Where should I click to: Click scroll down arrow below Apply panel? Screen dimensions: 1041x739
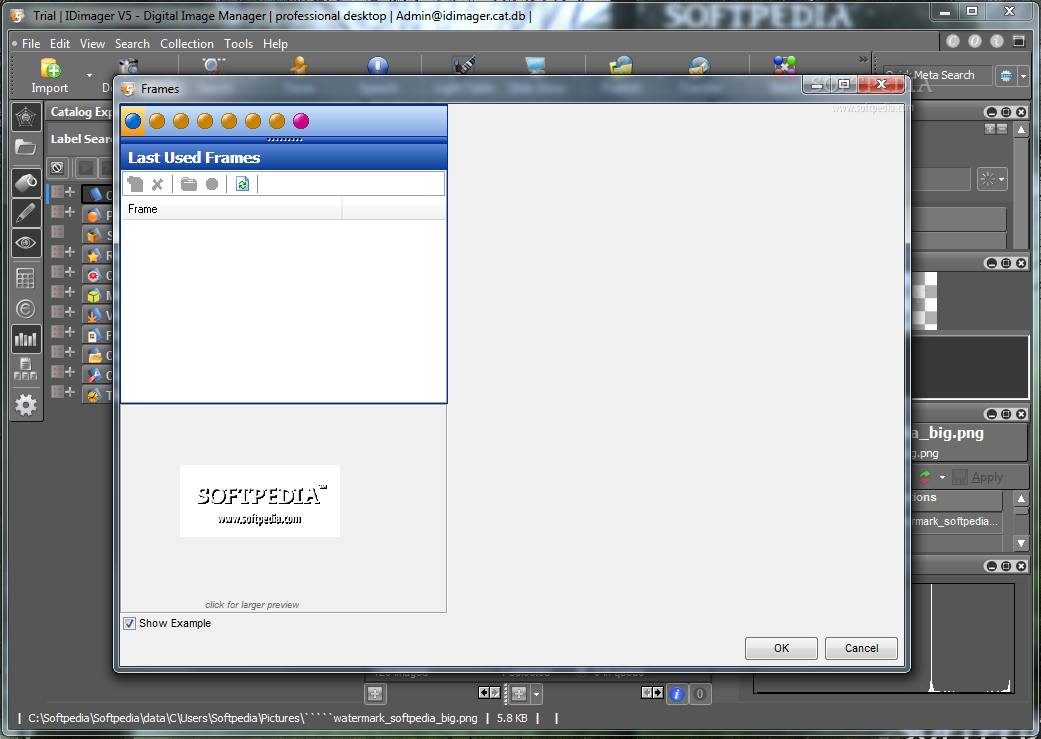pyautogui.click(x=1022, y=543)
